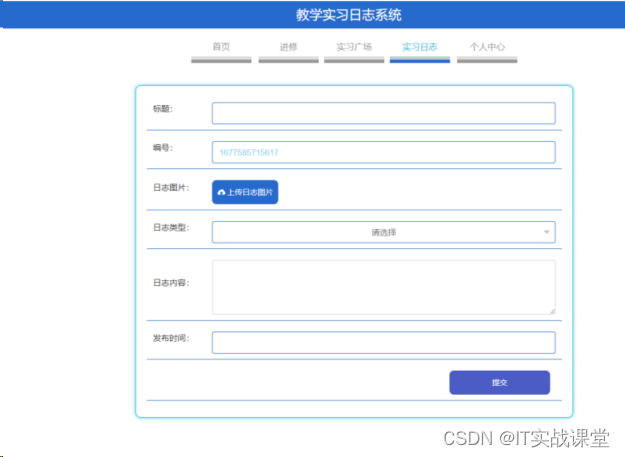Focus the 日志内容 text area
625x457 pixels.
pyautogui.click(x=383, y=287)
